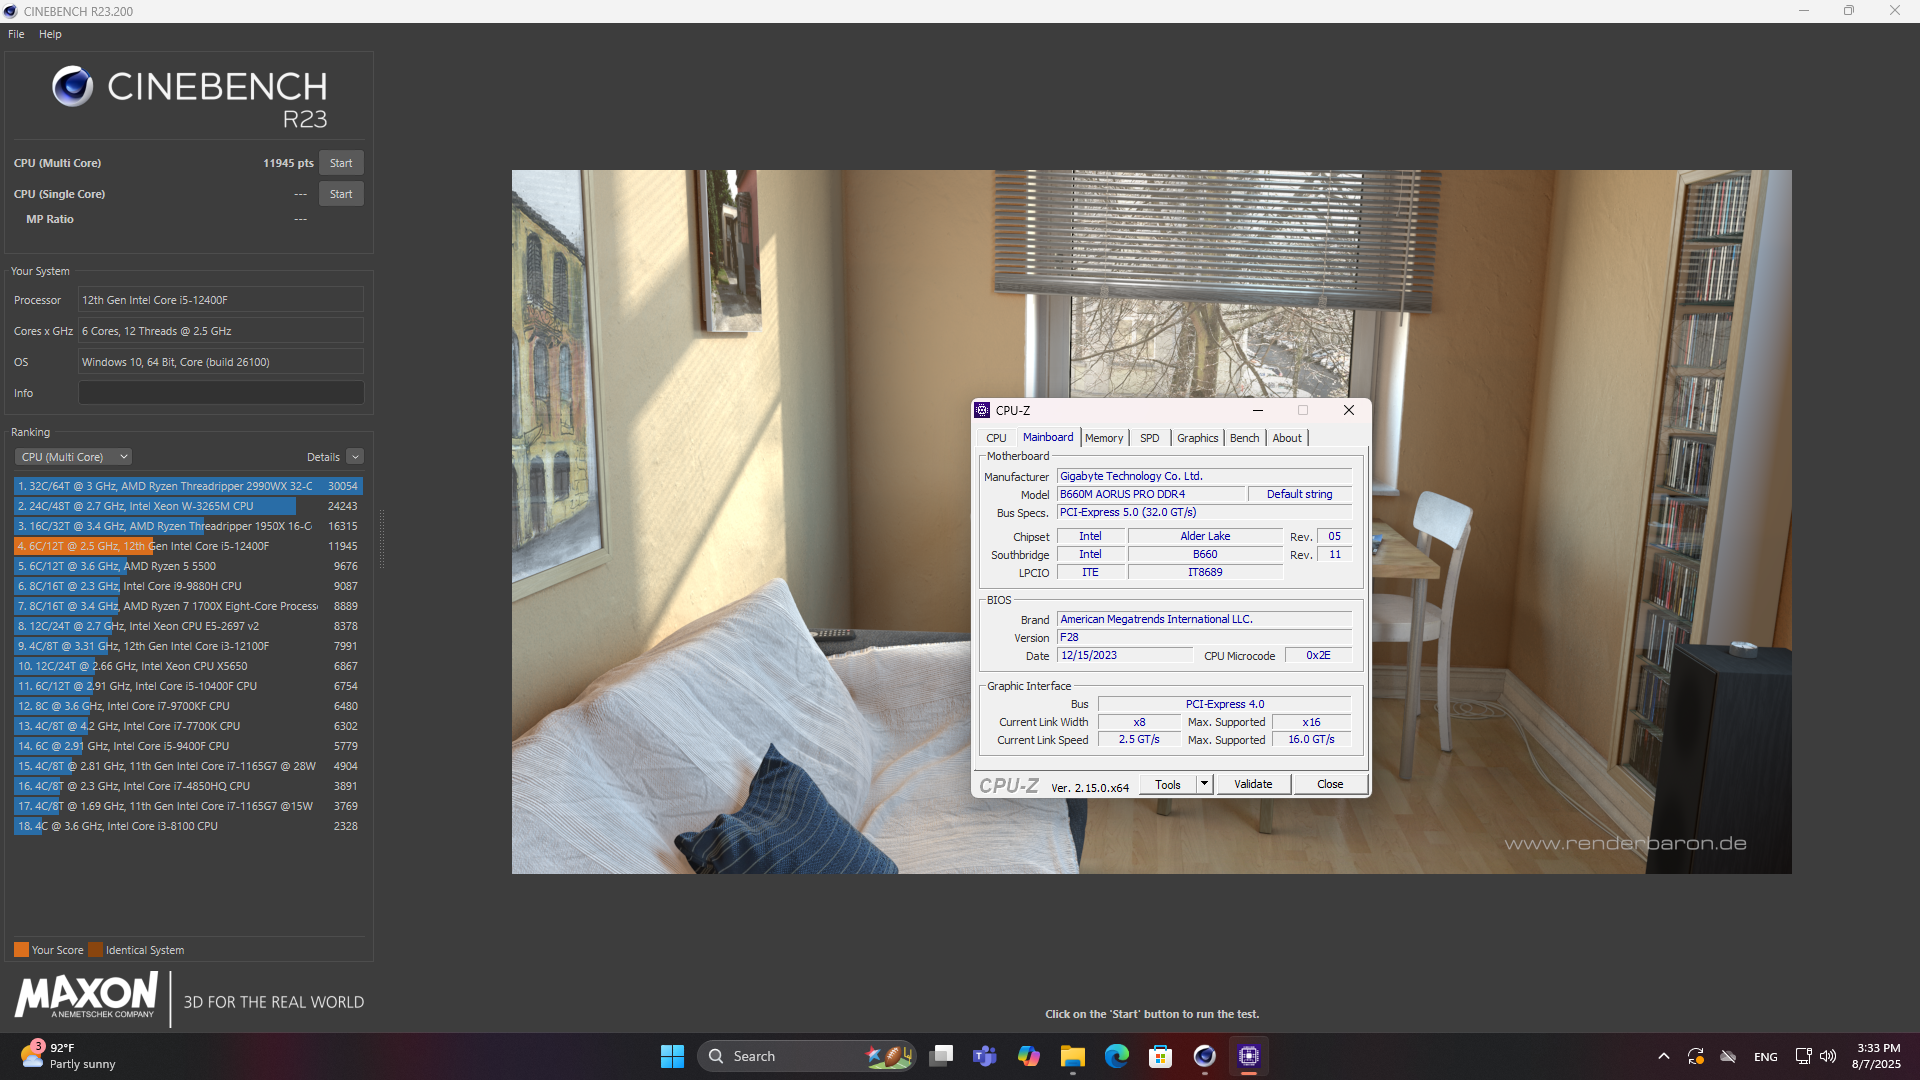Select the Ryzen 7 1700X ranking row
Viewport: 1920px width, 1080px height.
pos(188,606)
